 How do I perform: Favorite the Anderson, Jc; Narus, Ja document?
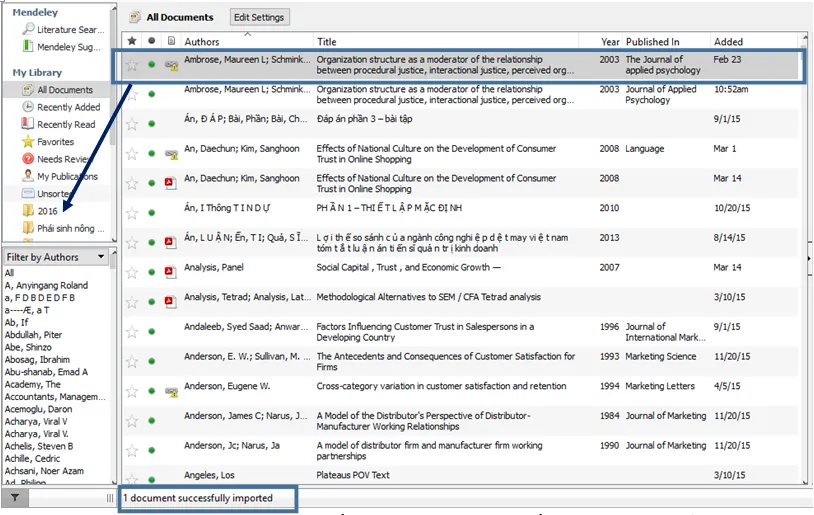132,451
